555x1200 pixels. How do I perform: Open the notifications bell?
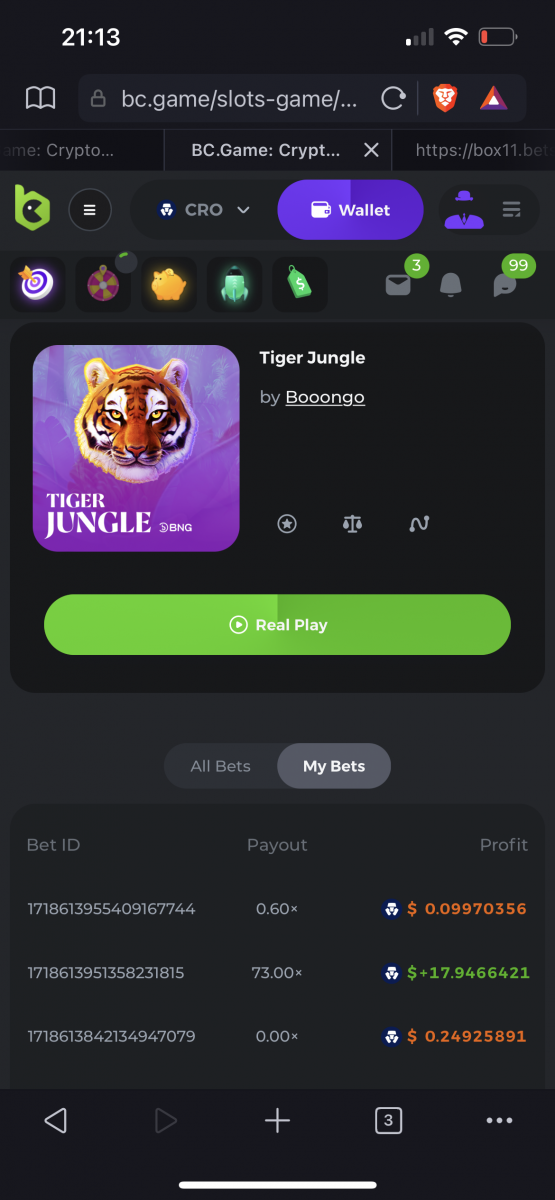coord(452,285)
